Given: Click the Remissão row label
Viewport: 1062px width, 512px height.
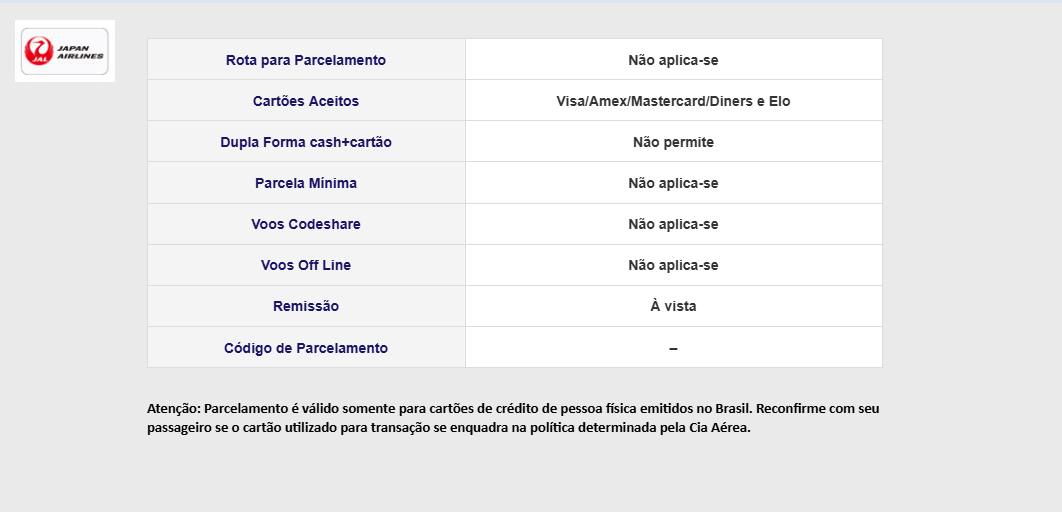Looking at the screenshot, I should (x=306, y=306).
